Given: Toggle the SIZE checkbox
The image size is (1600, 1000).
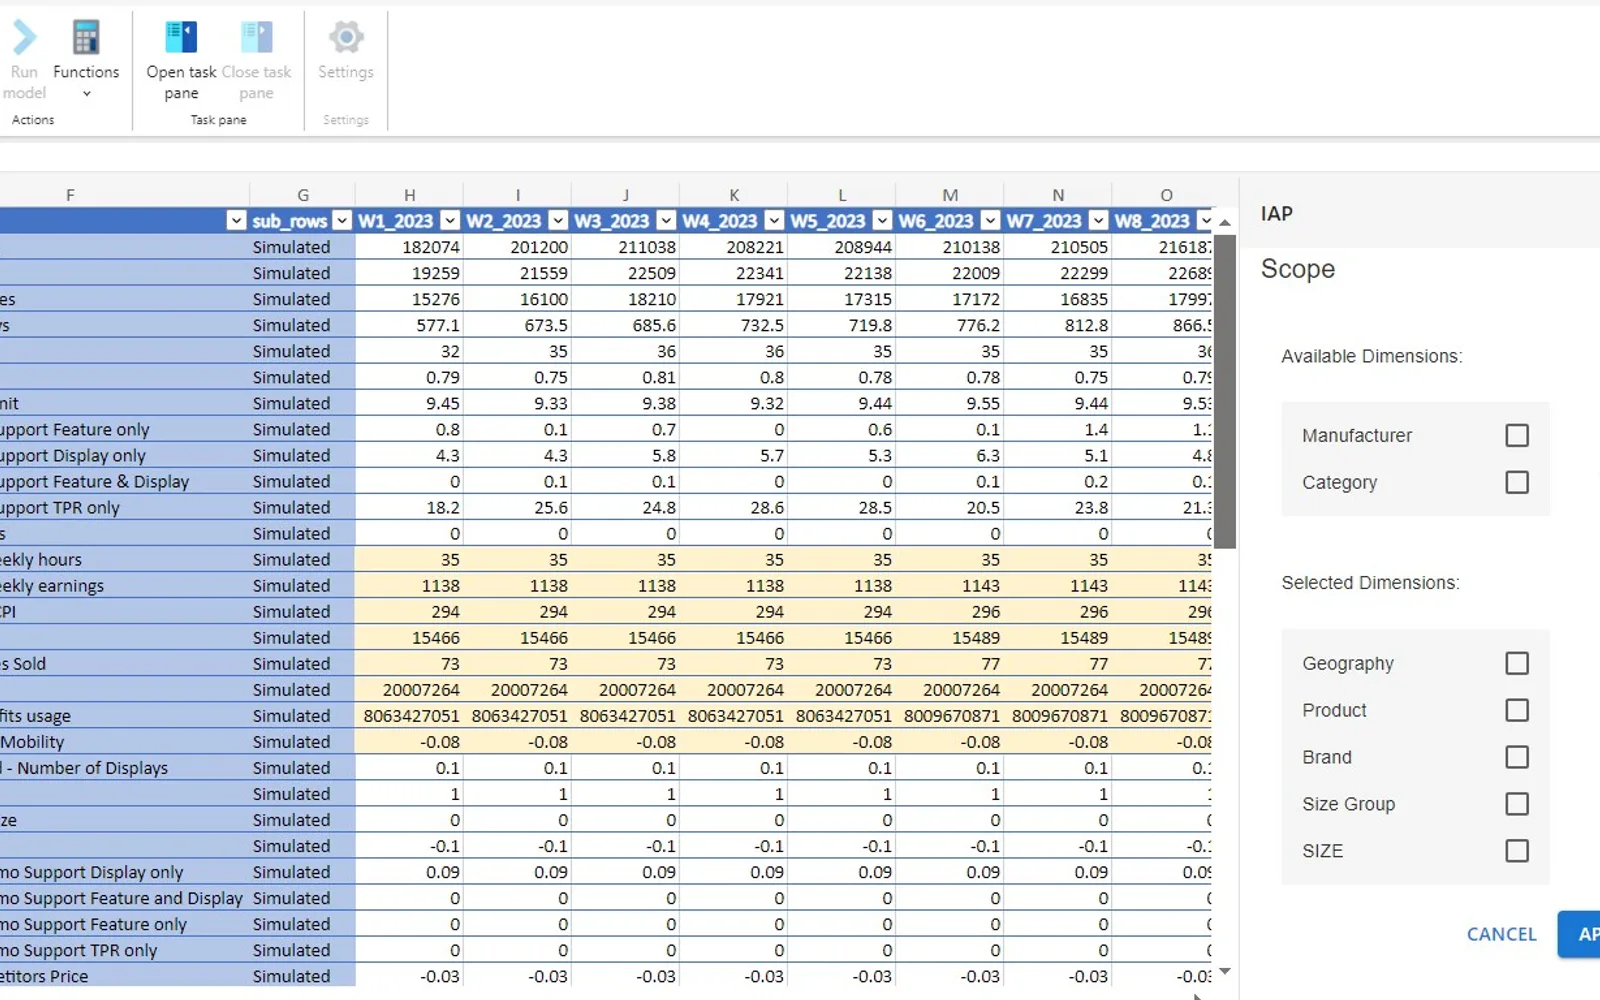Looking at the screenshot, I should 1517,851.
